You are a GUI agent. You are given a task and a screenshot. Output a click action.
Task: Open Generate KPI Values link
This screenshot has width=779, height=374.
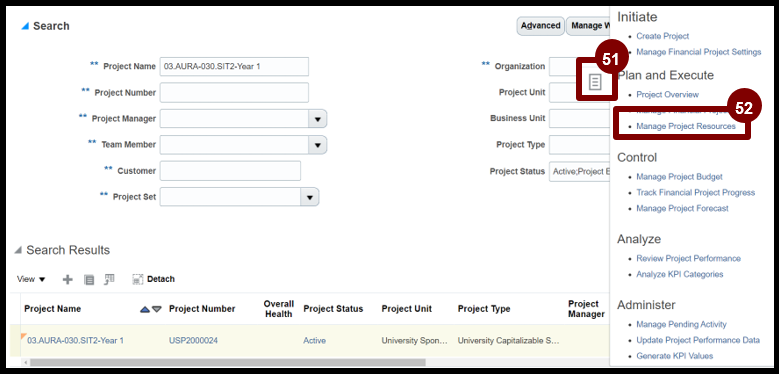(675, 356)
